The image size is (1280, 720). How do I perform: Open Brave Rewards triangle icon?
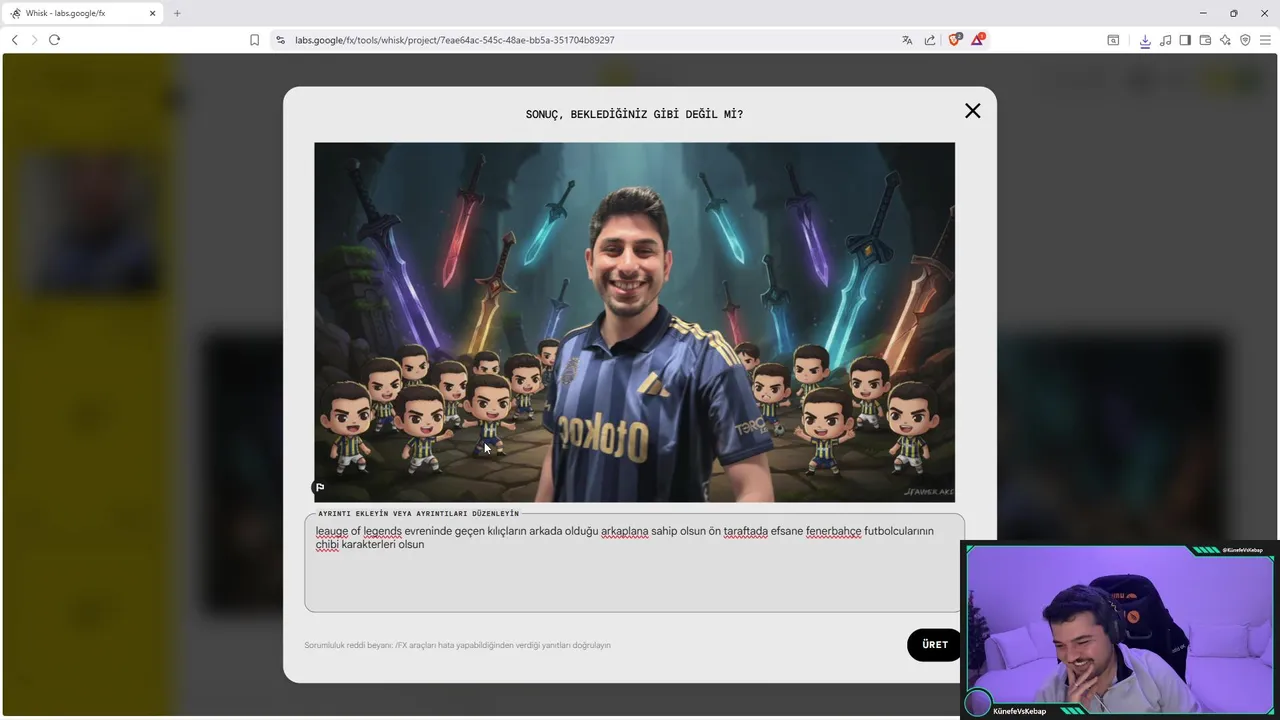coord(978,40)
